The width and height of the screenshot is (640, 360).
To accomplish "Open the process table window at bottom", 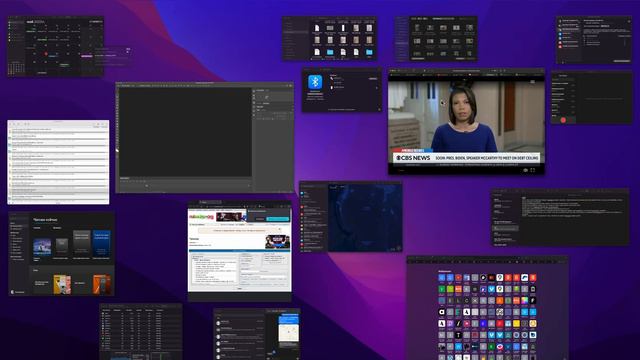I will pyautogui.click(x=141, y=331).
